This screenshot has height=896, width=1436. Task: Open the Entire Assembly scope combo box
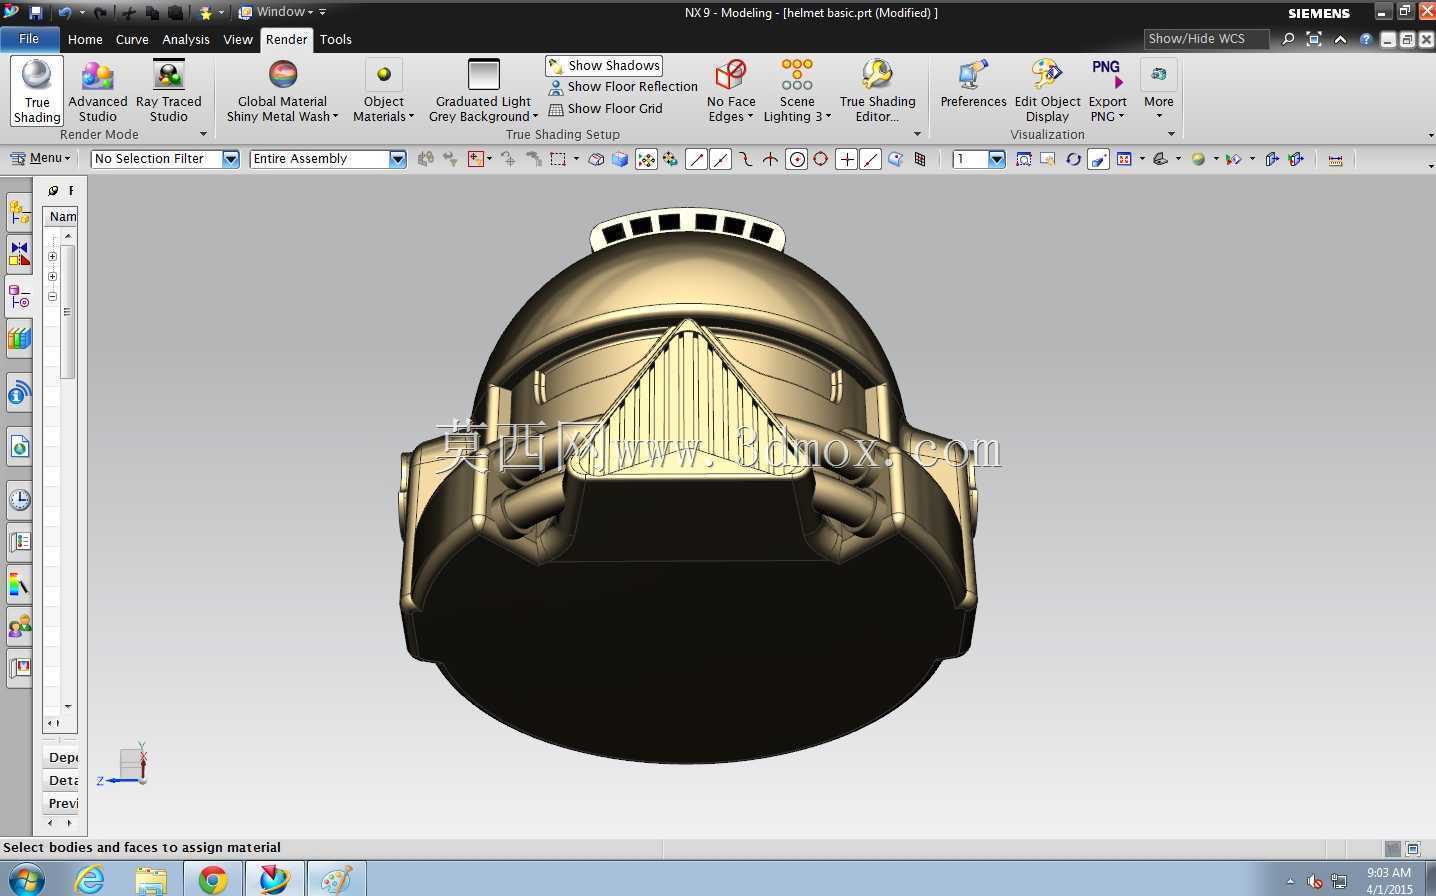328,159
